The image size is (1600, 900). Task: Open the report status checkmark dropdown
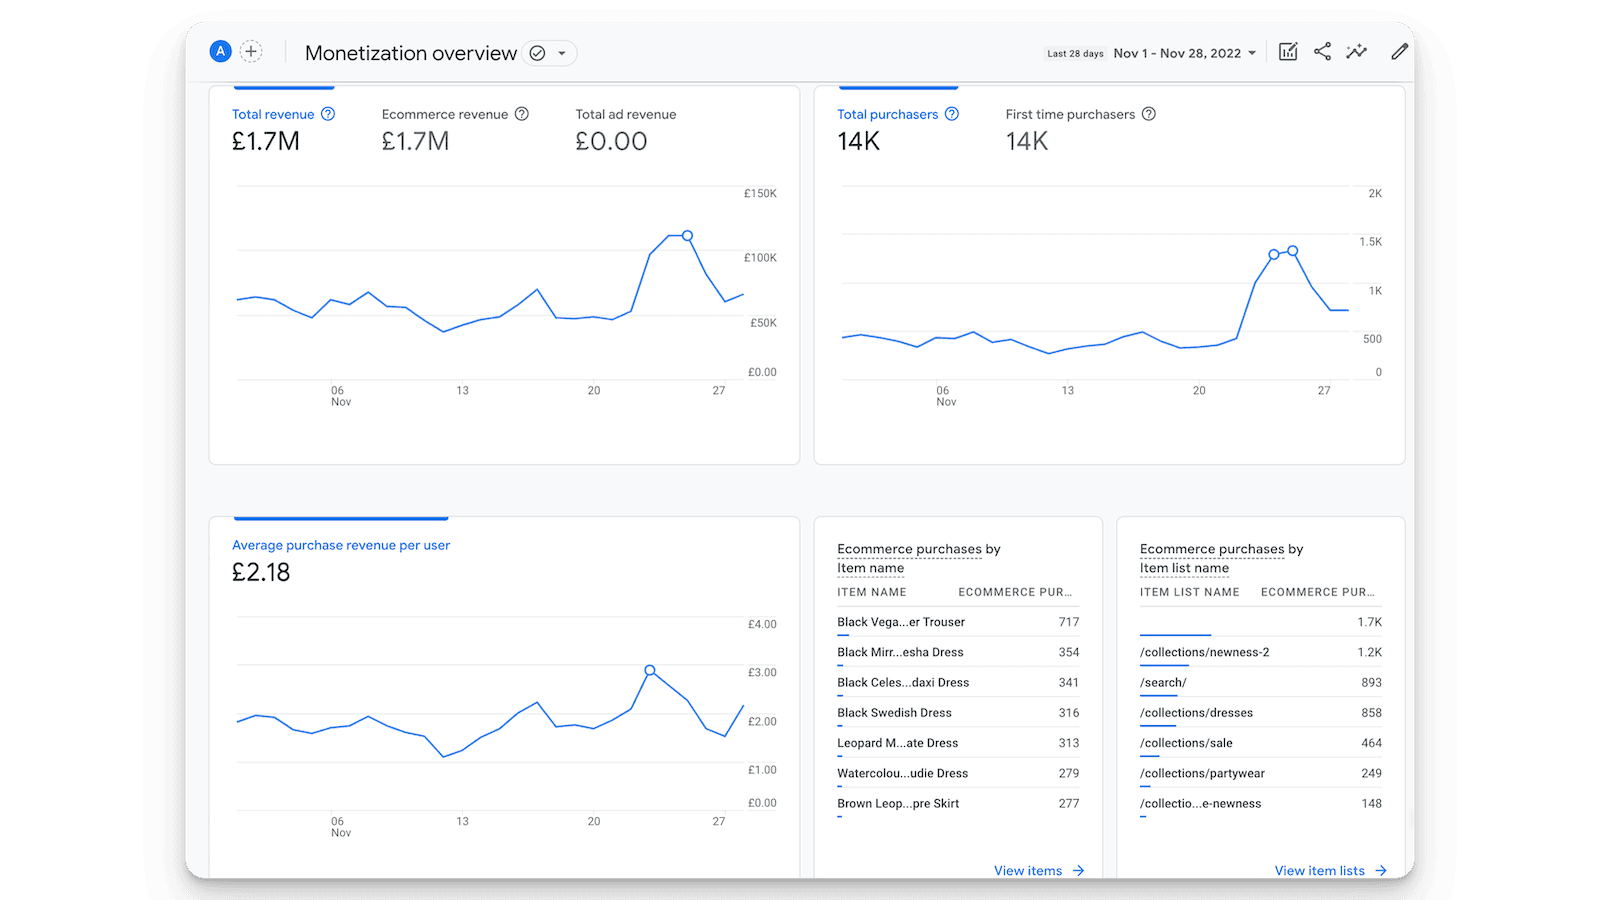click(549, 53)
